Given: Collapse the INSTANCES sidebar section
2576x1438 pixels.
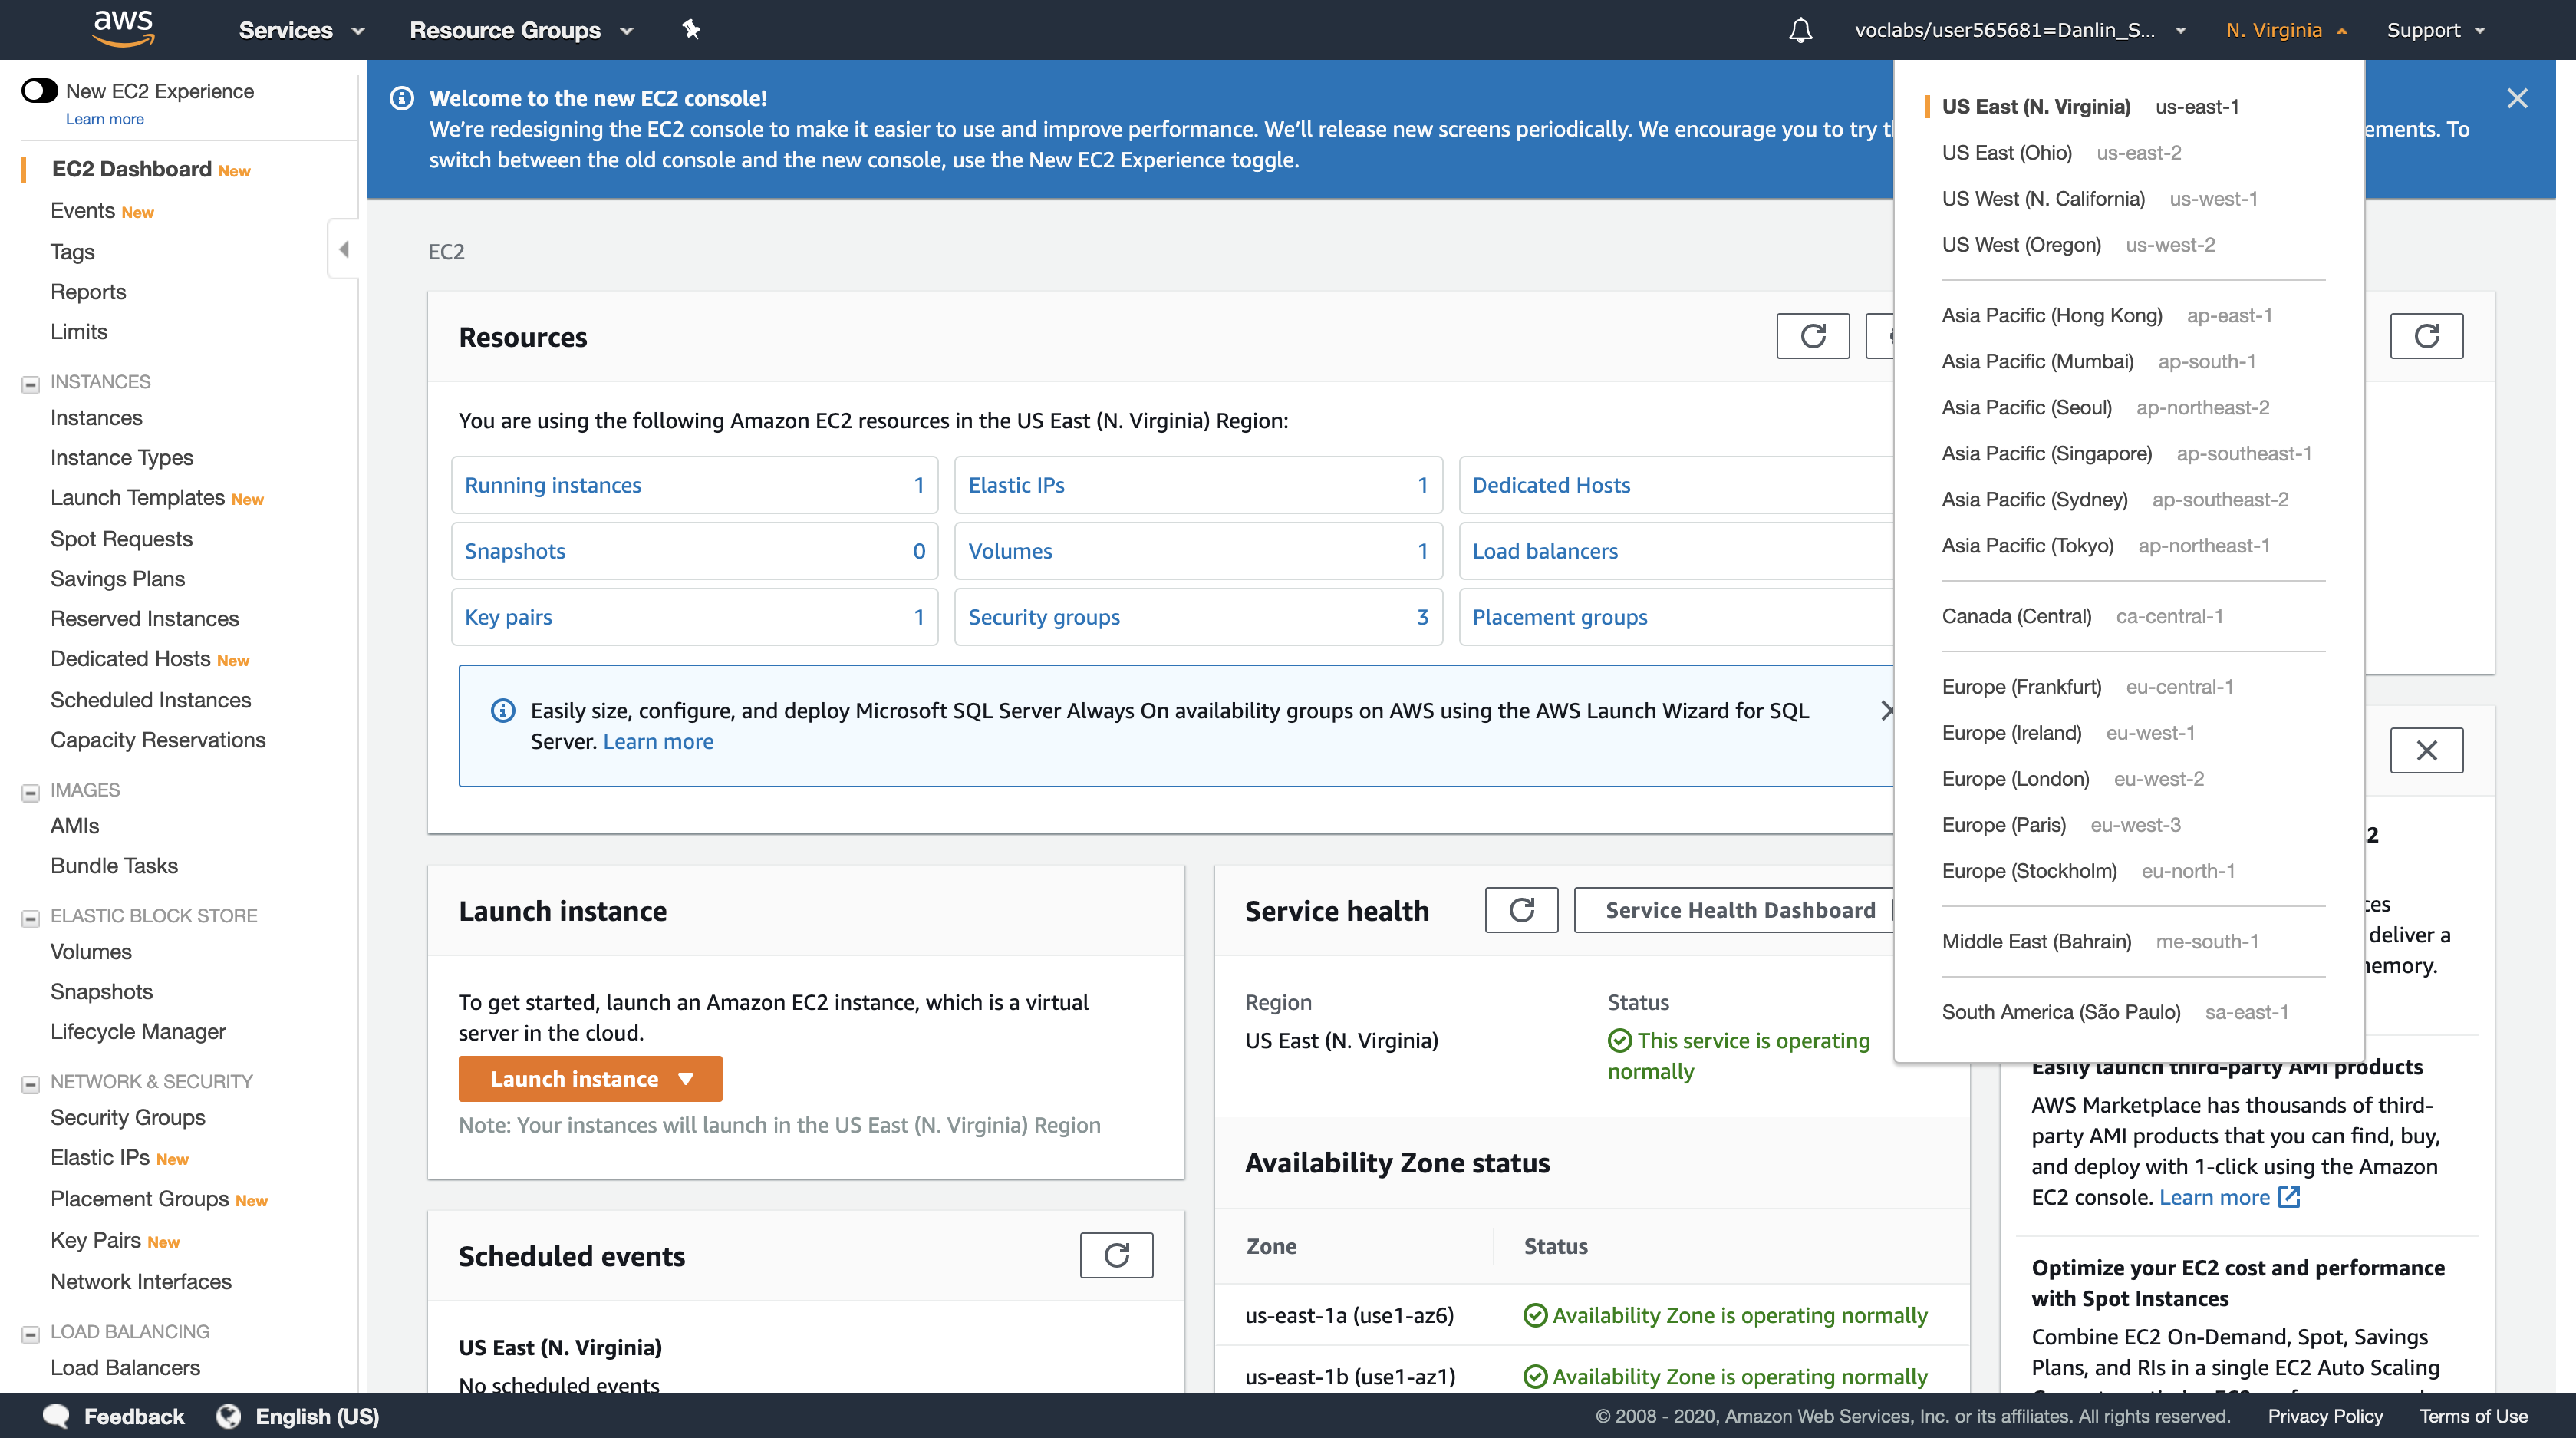Looking at the screenshot, I should [30, 384].
